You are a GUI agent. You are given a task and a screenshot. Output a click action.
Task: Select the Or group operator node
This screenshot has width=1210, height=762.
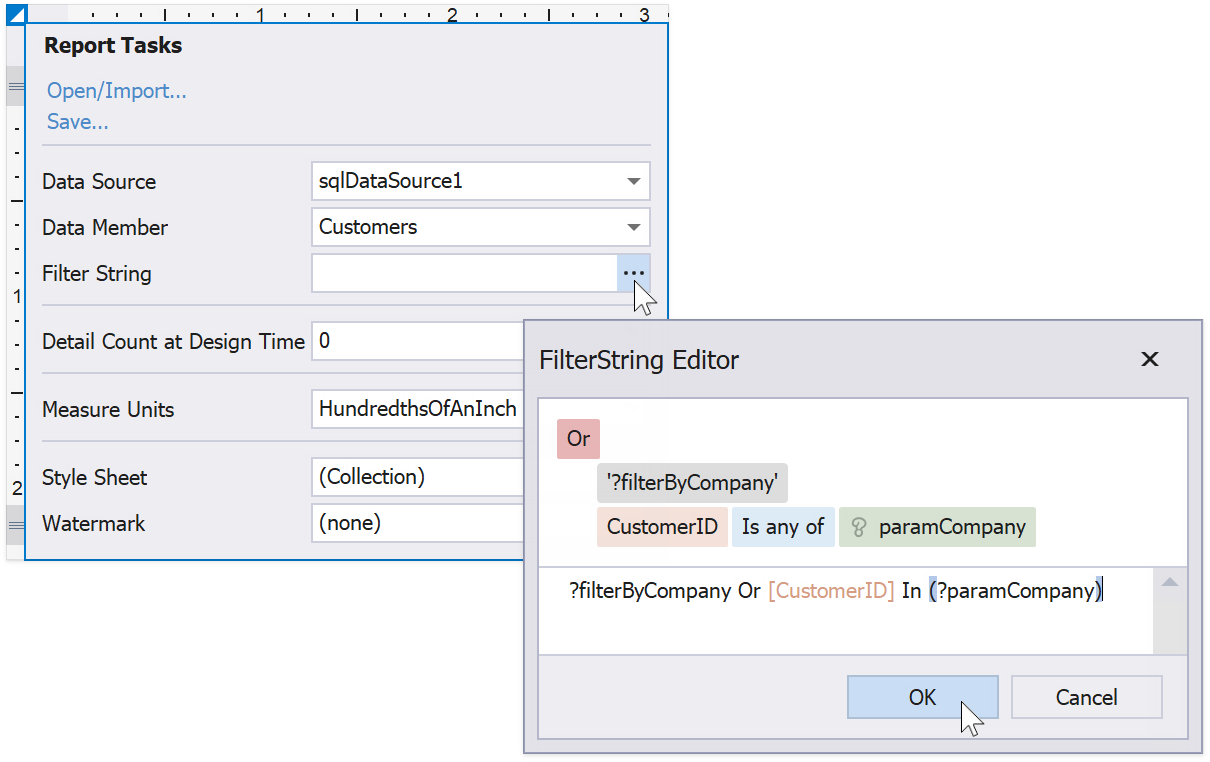(578, 439)
